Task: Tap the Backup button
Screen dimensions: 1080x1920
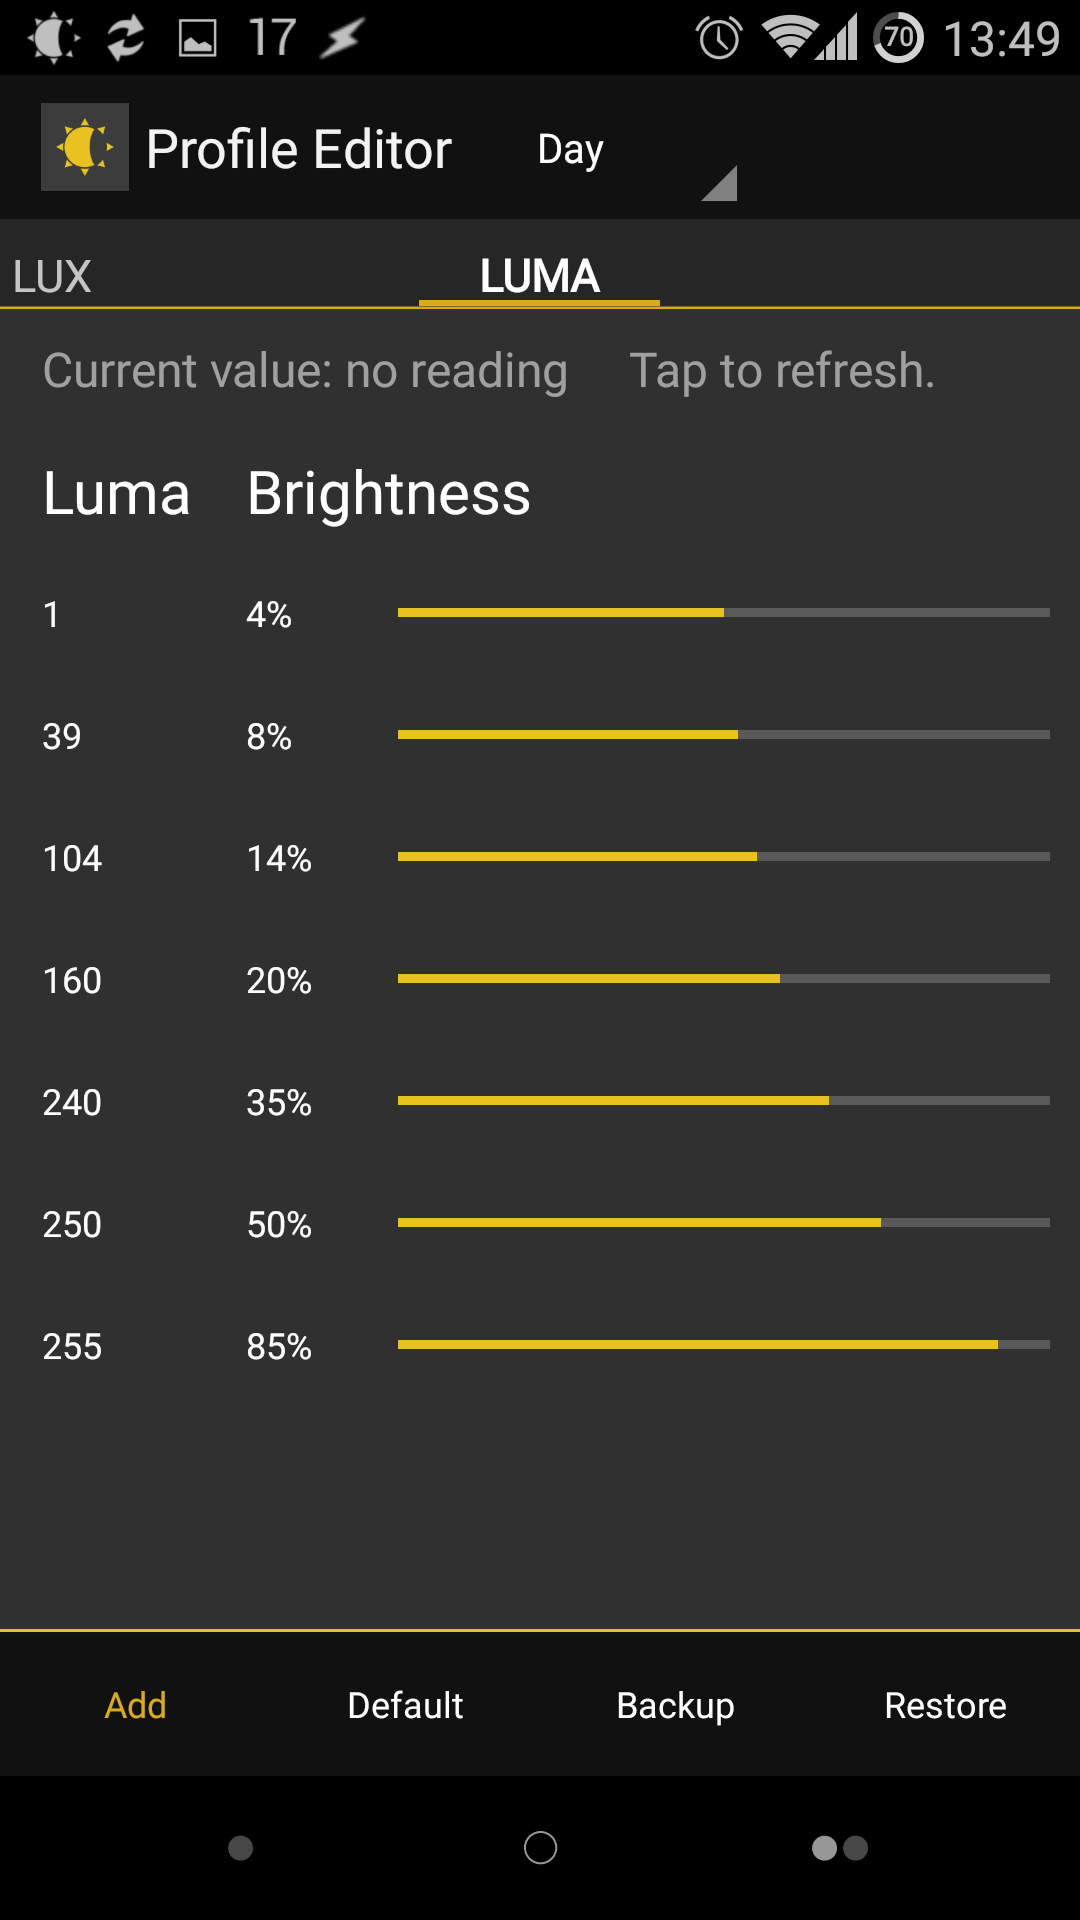Action: (675, 1706)
